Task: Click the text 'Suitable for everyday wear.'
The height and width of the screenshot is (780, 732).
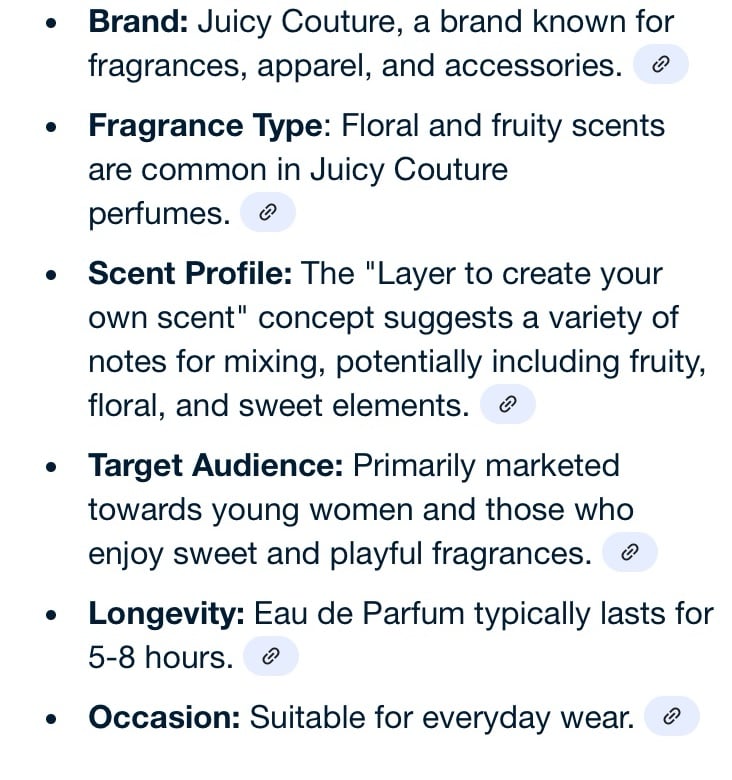Action: click(x=442, y=718)
